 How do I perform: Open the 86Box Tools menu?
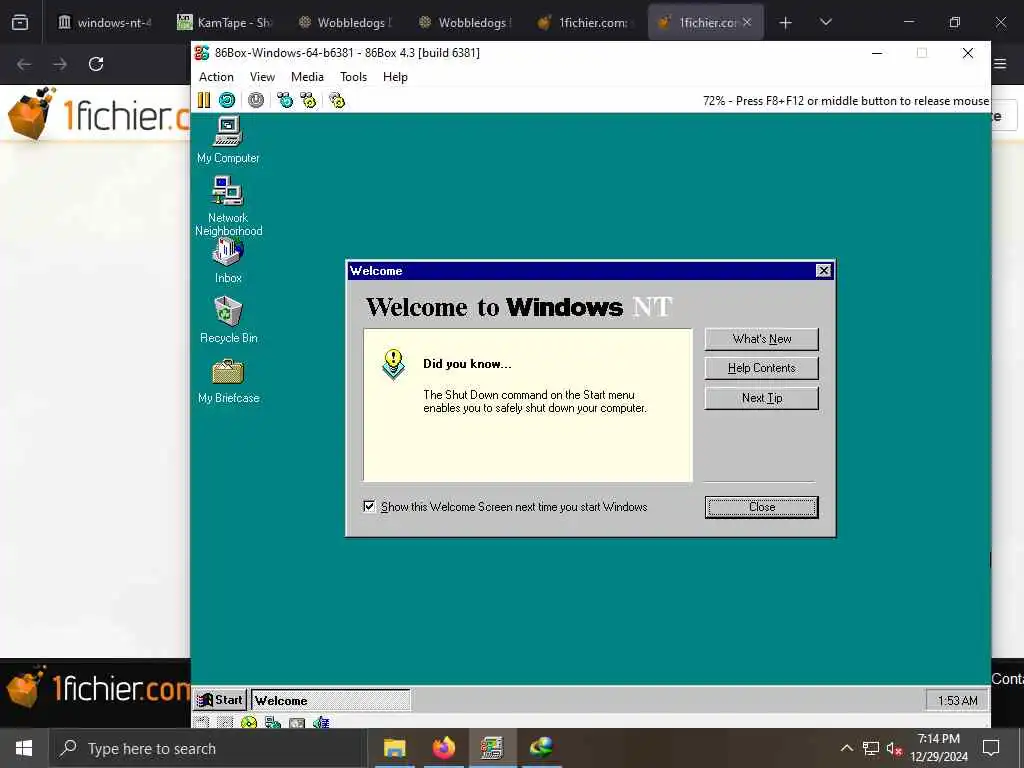point(353,76)
